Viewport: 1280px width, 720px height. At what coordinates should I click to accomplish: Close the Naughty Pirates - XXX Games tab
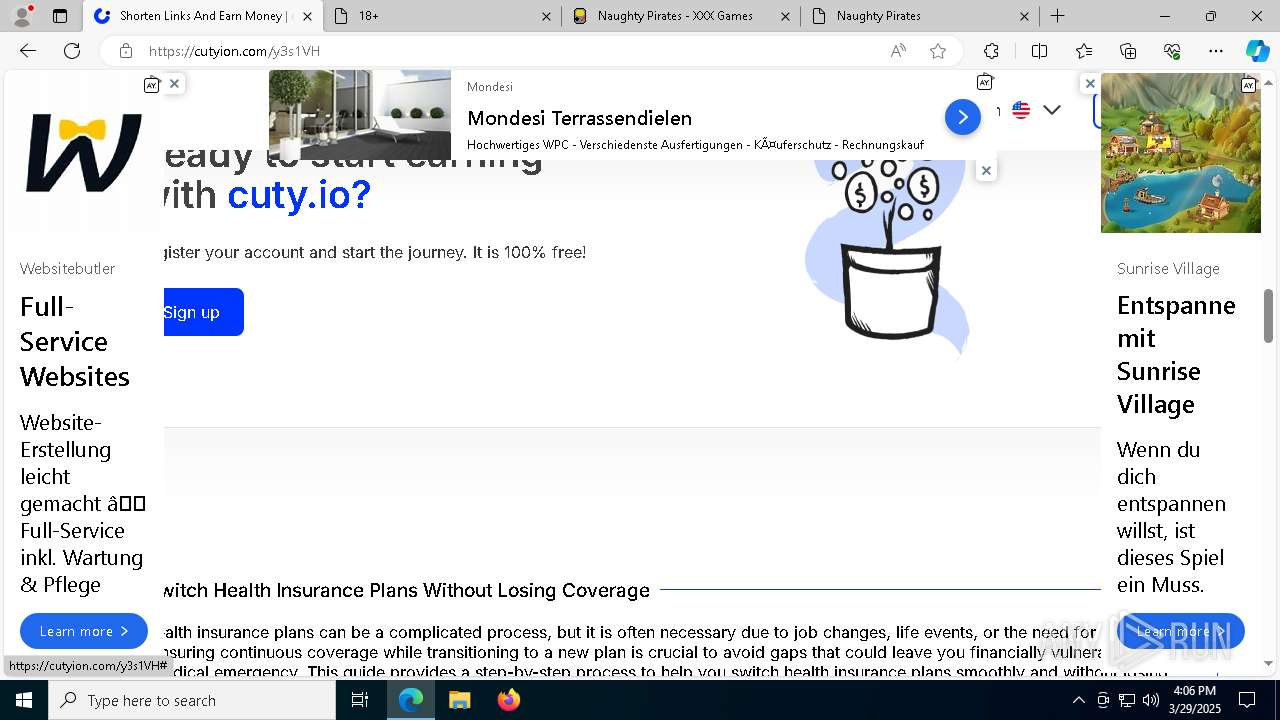(785, 16)
